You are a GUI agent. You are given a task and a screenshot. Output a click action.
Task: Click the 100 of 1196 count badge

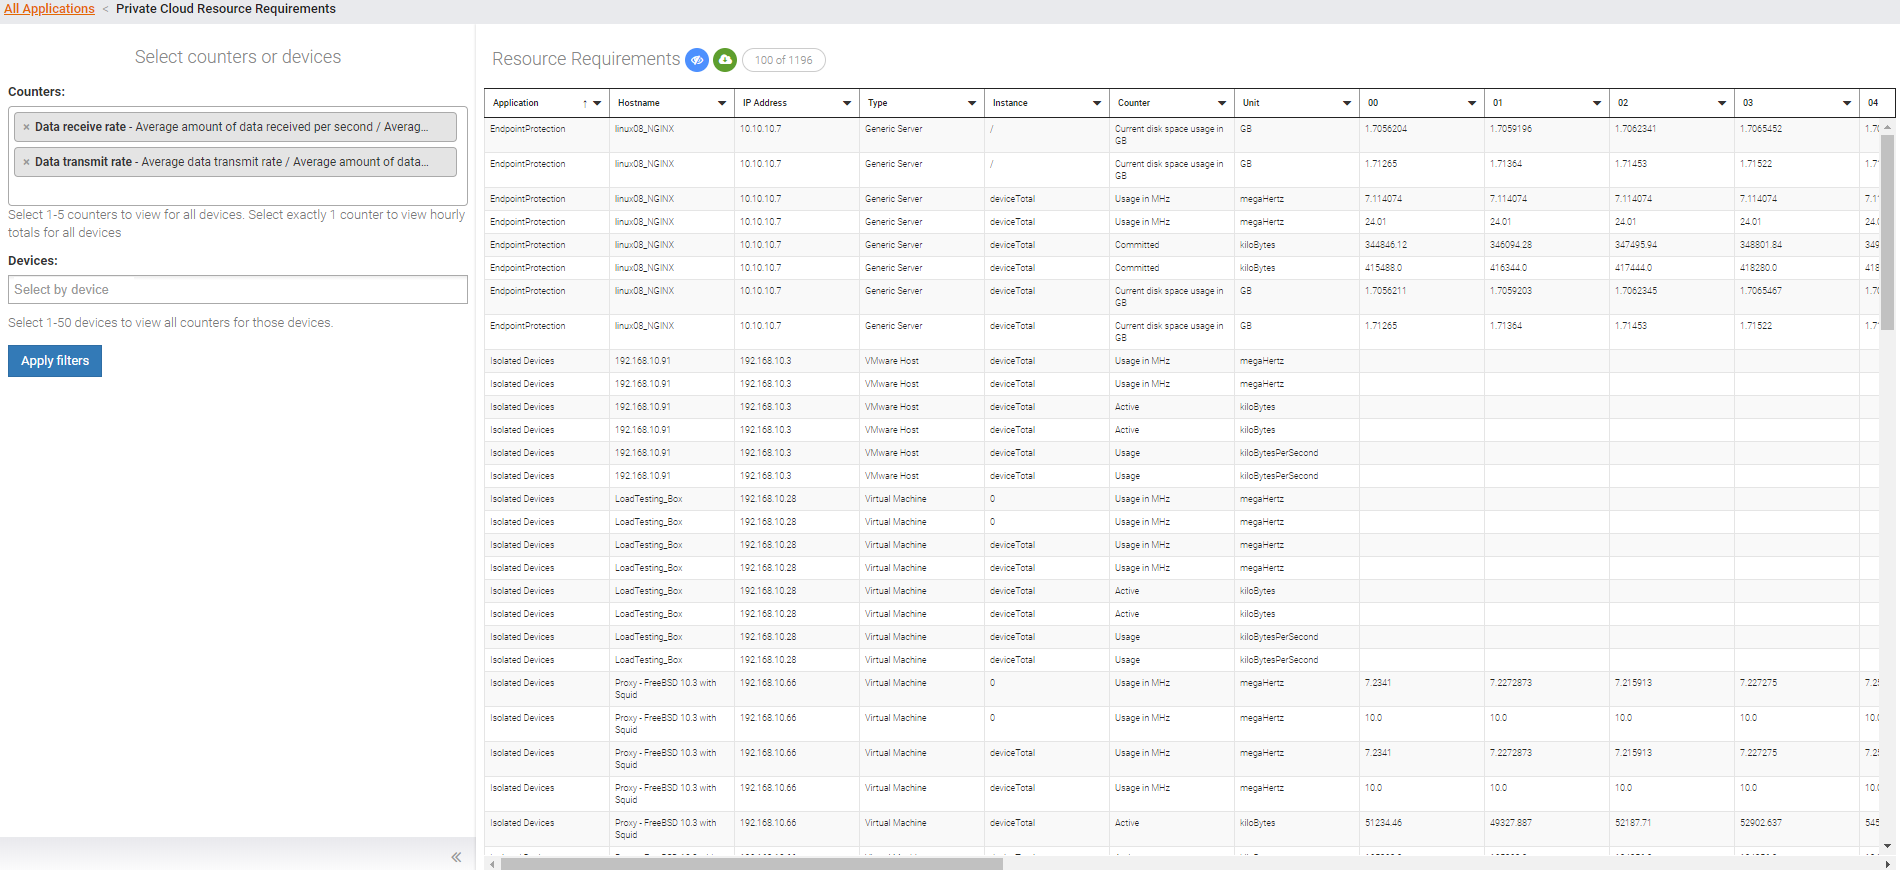(784, 60)
